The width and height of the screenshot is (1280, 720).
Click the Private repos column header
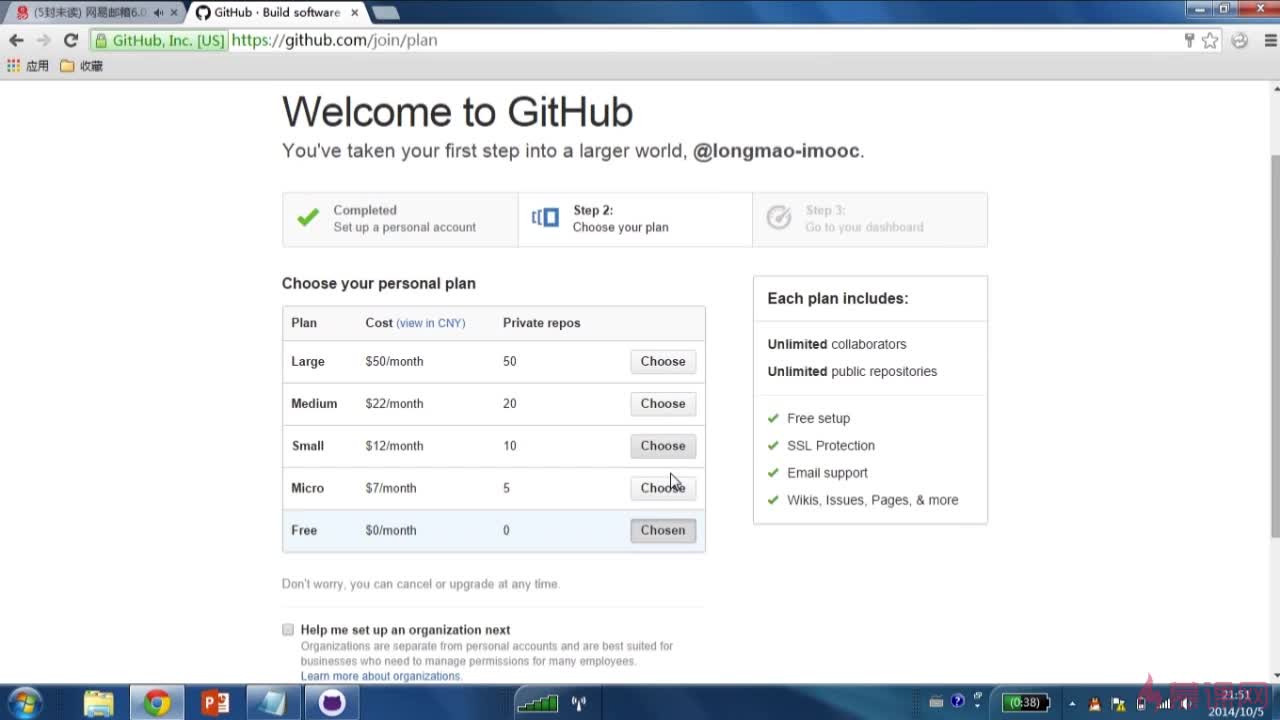click(541, 323)
